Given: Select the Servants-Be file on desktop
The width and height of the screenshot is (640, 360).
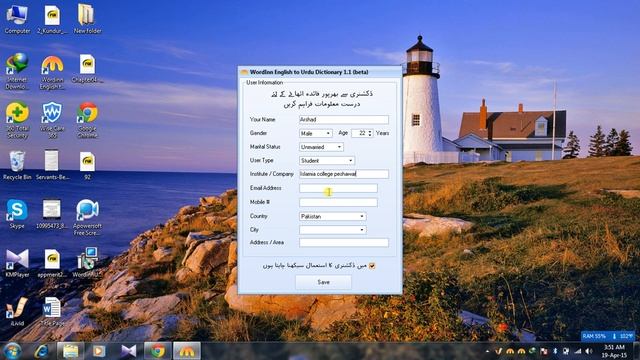Looking at the screenshot, I should tap(52, 165).
